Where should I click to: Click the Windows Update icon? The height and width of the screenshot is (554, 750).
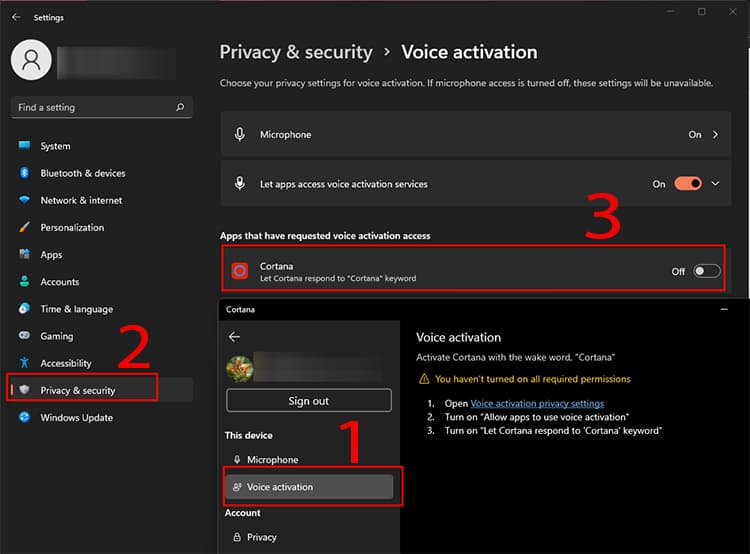(24, 417)
